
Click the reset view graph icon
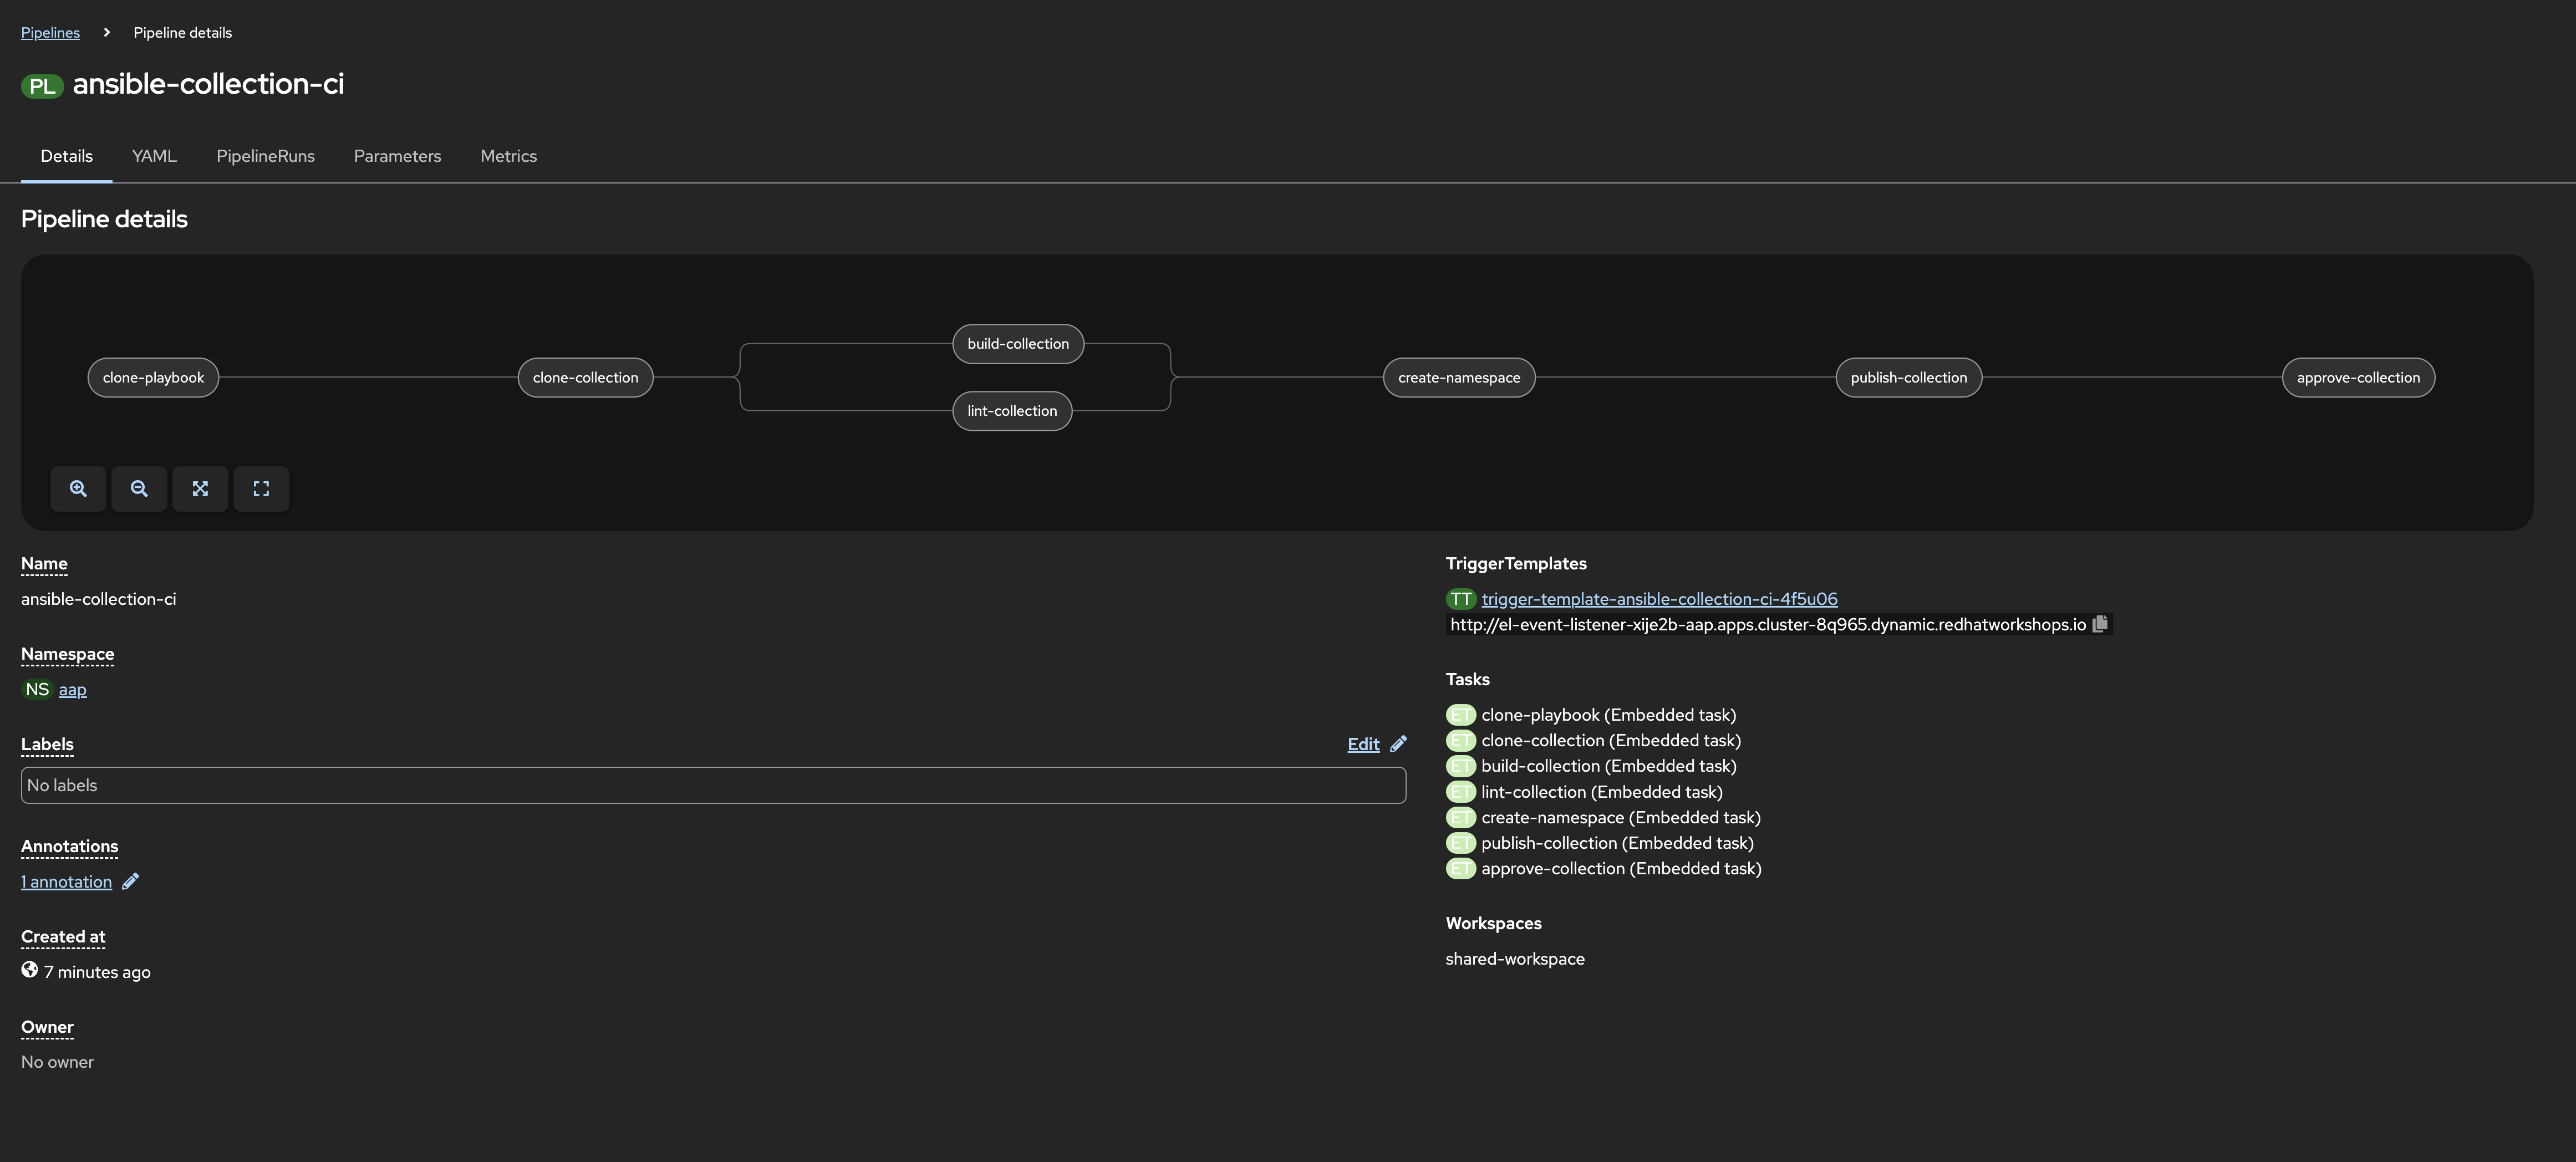pyautogui.click(x=261, y=489)
